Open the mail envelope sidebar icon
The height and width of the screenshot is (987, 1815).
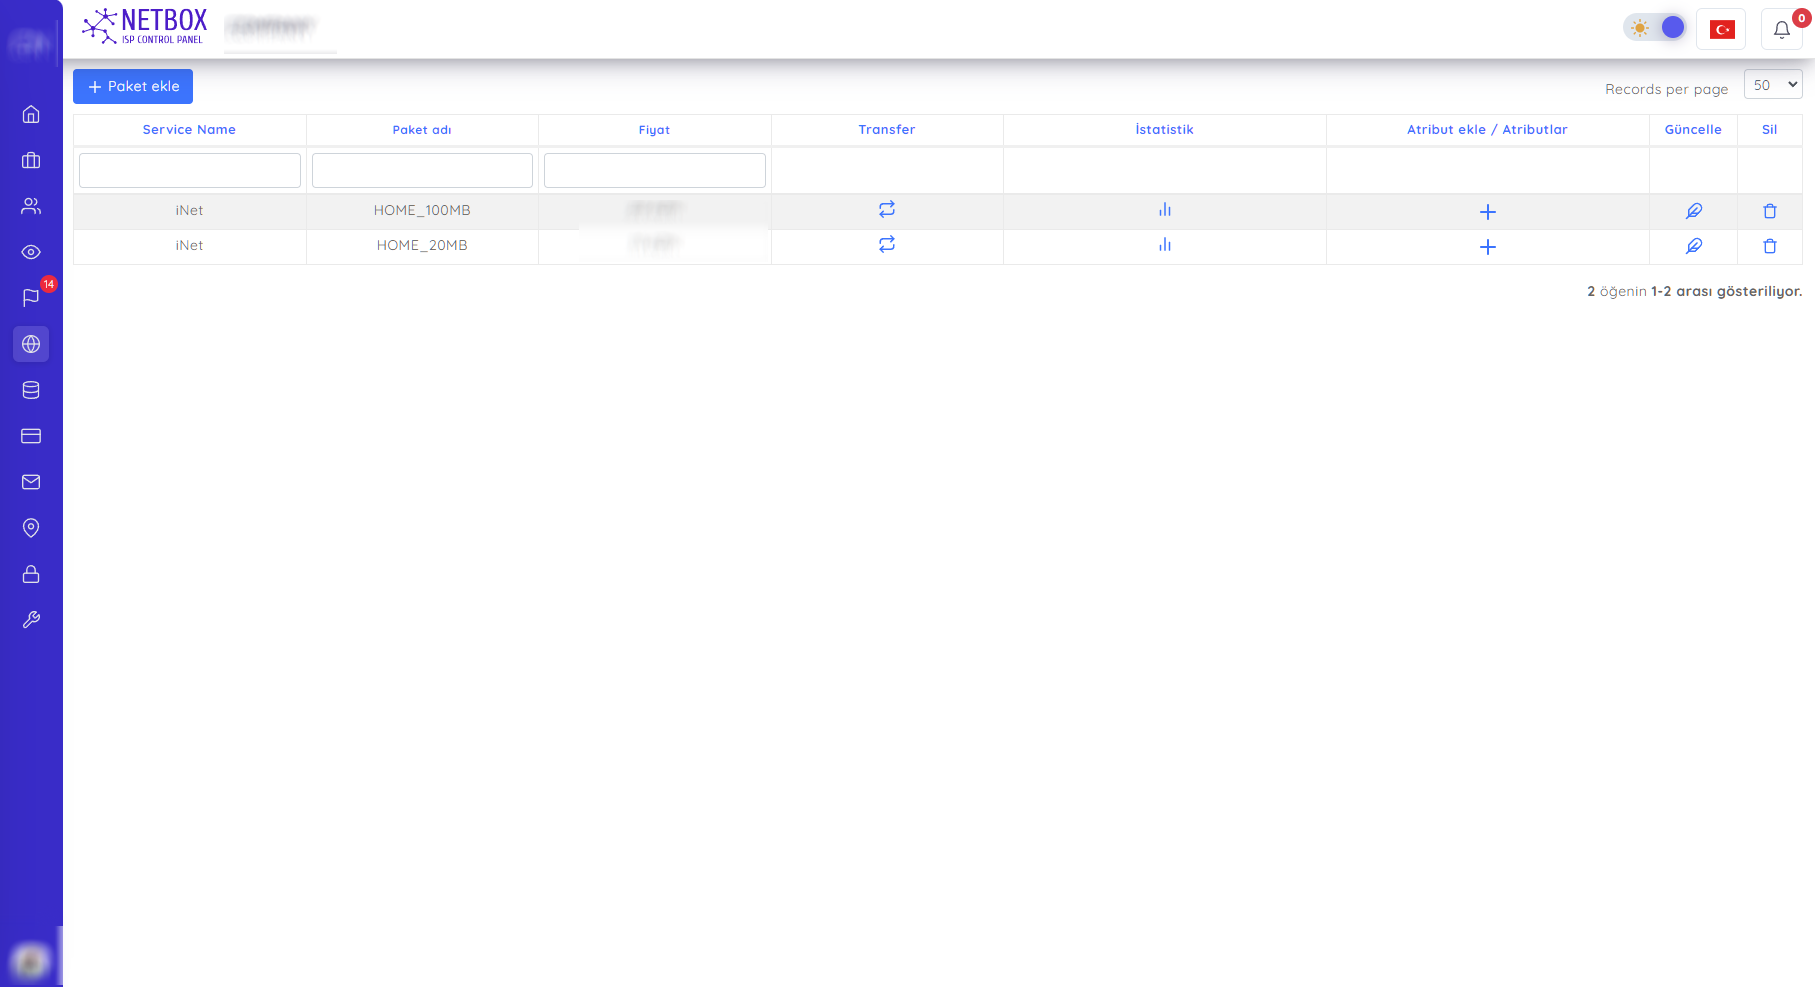31,482
